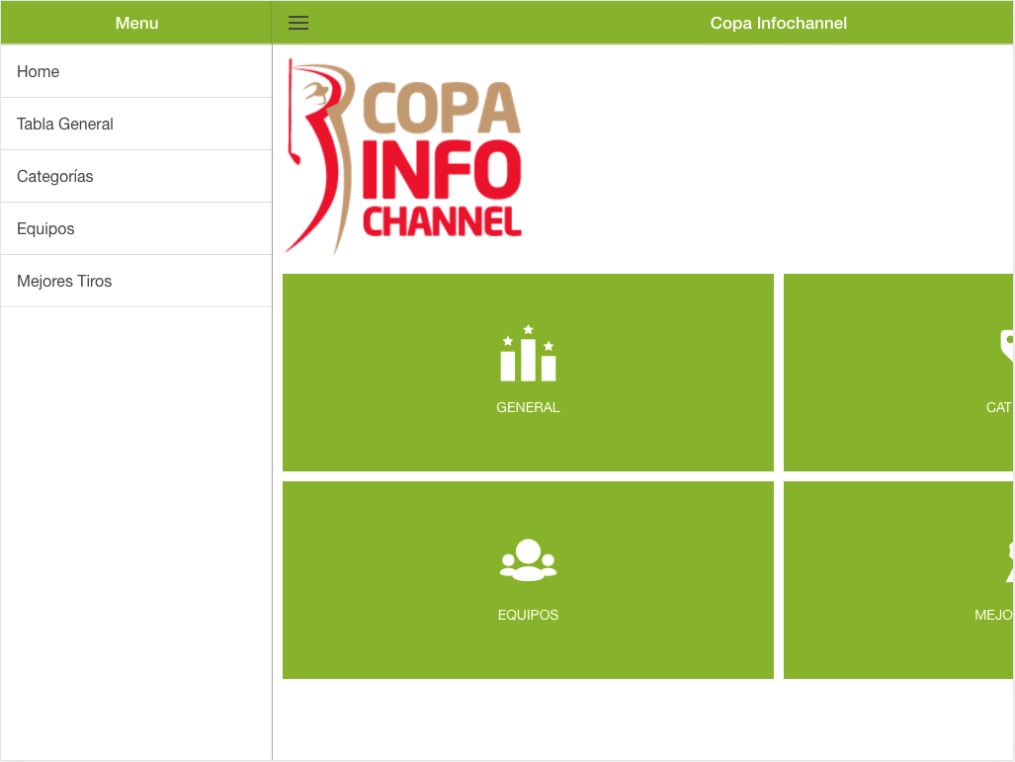Viewport: 1015px width, 762px height.
Task: Click the Copa Info Channel logo
Action: [x=403, y=156]
